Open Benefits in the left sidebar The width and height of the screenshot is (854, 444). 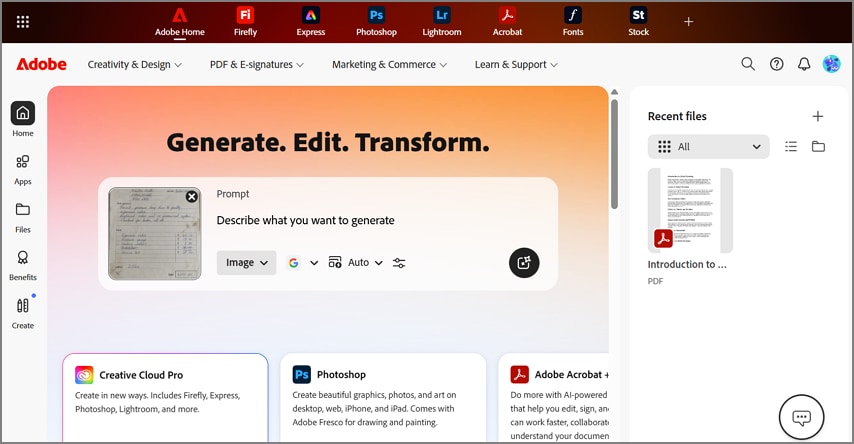[23, 266]
